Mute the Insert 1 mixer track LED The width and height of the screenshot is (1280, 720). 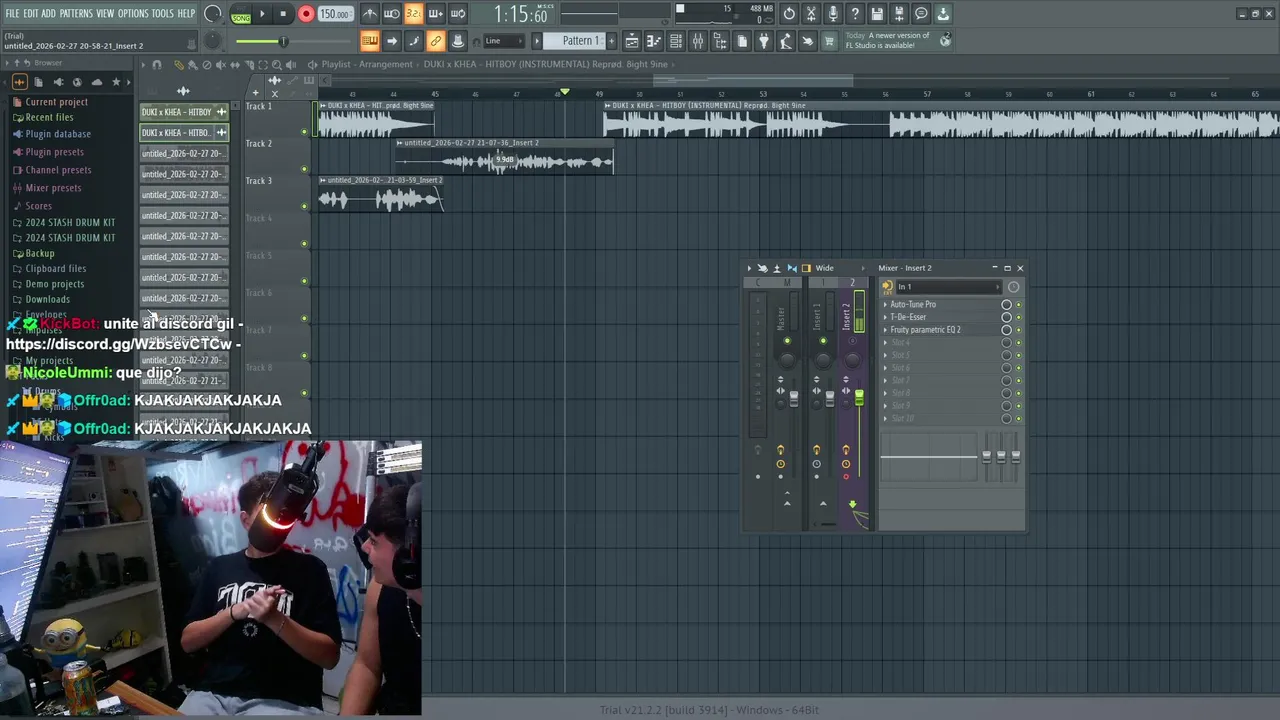coord(823,342)
